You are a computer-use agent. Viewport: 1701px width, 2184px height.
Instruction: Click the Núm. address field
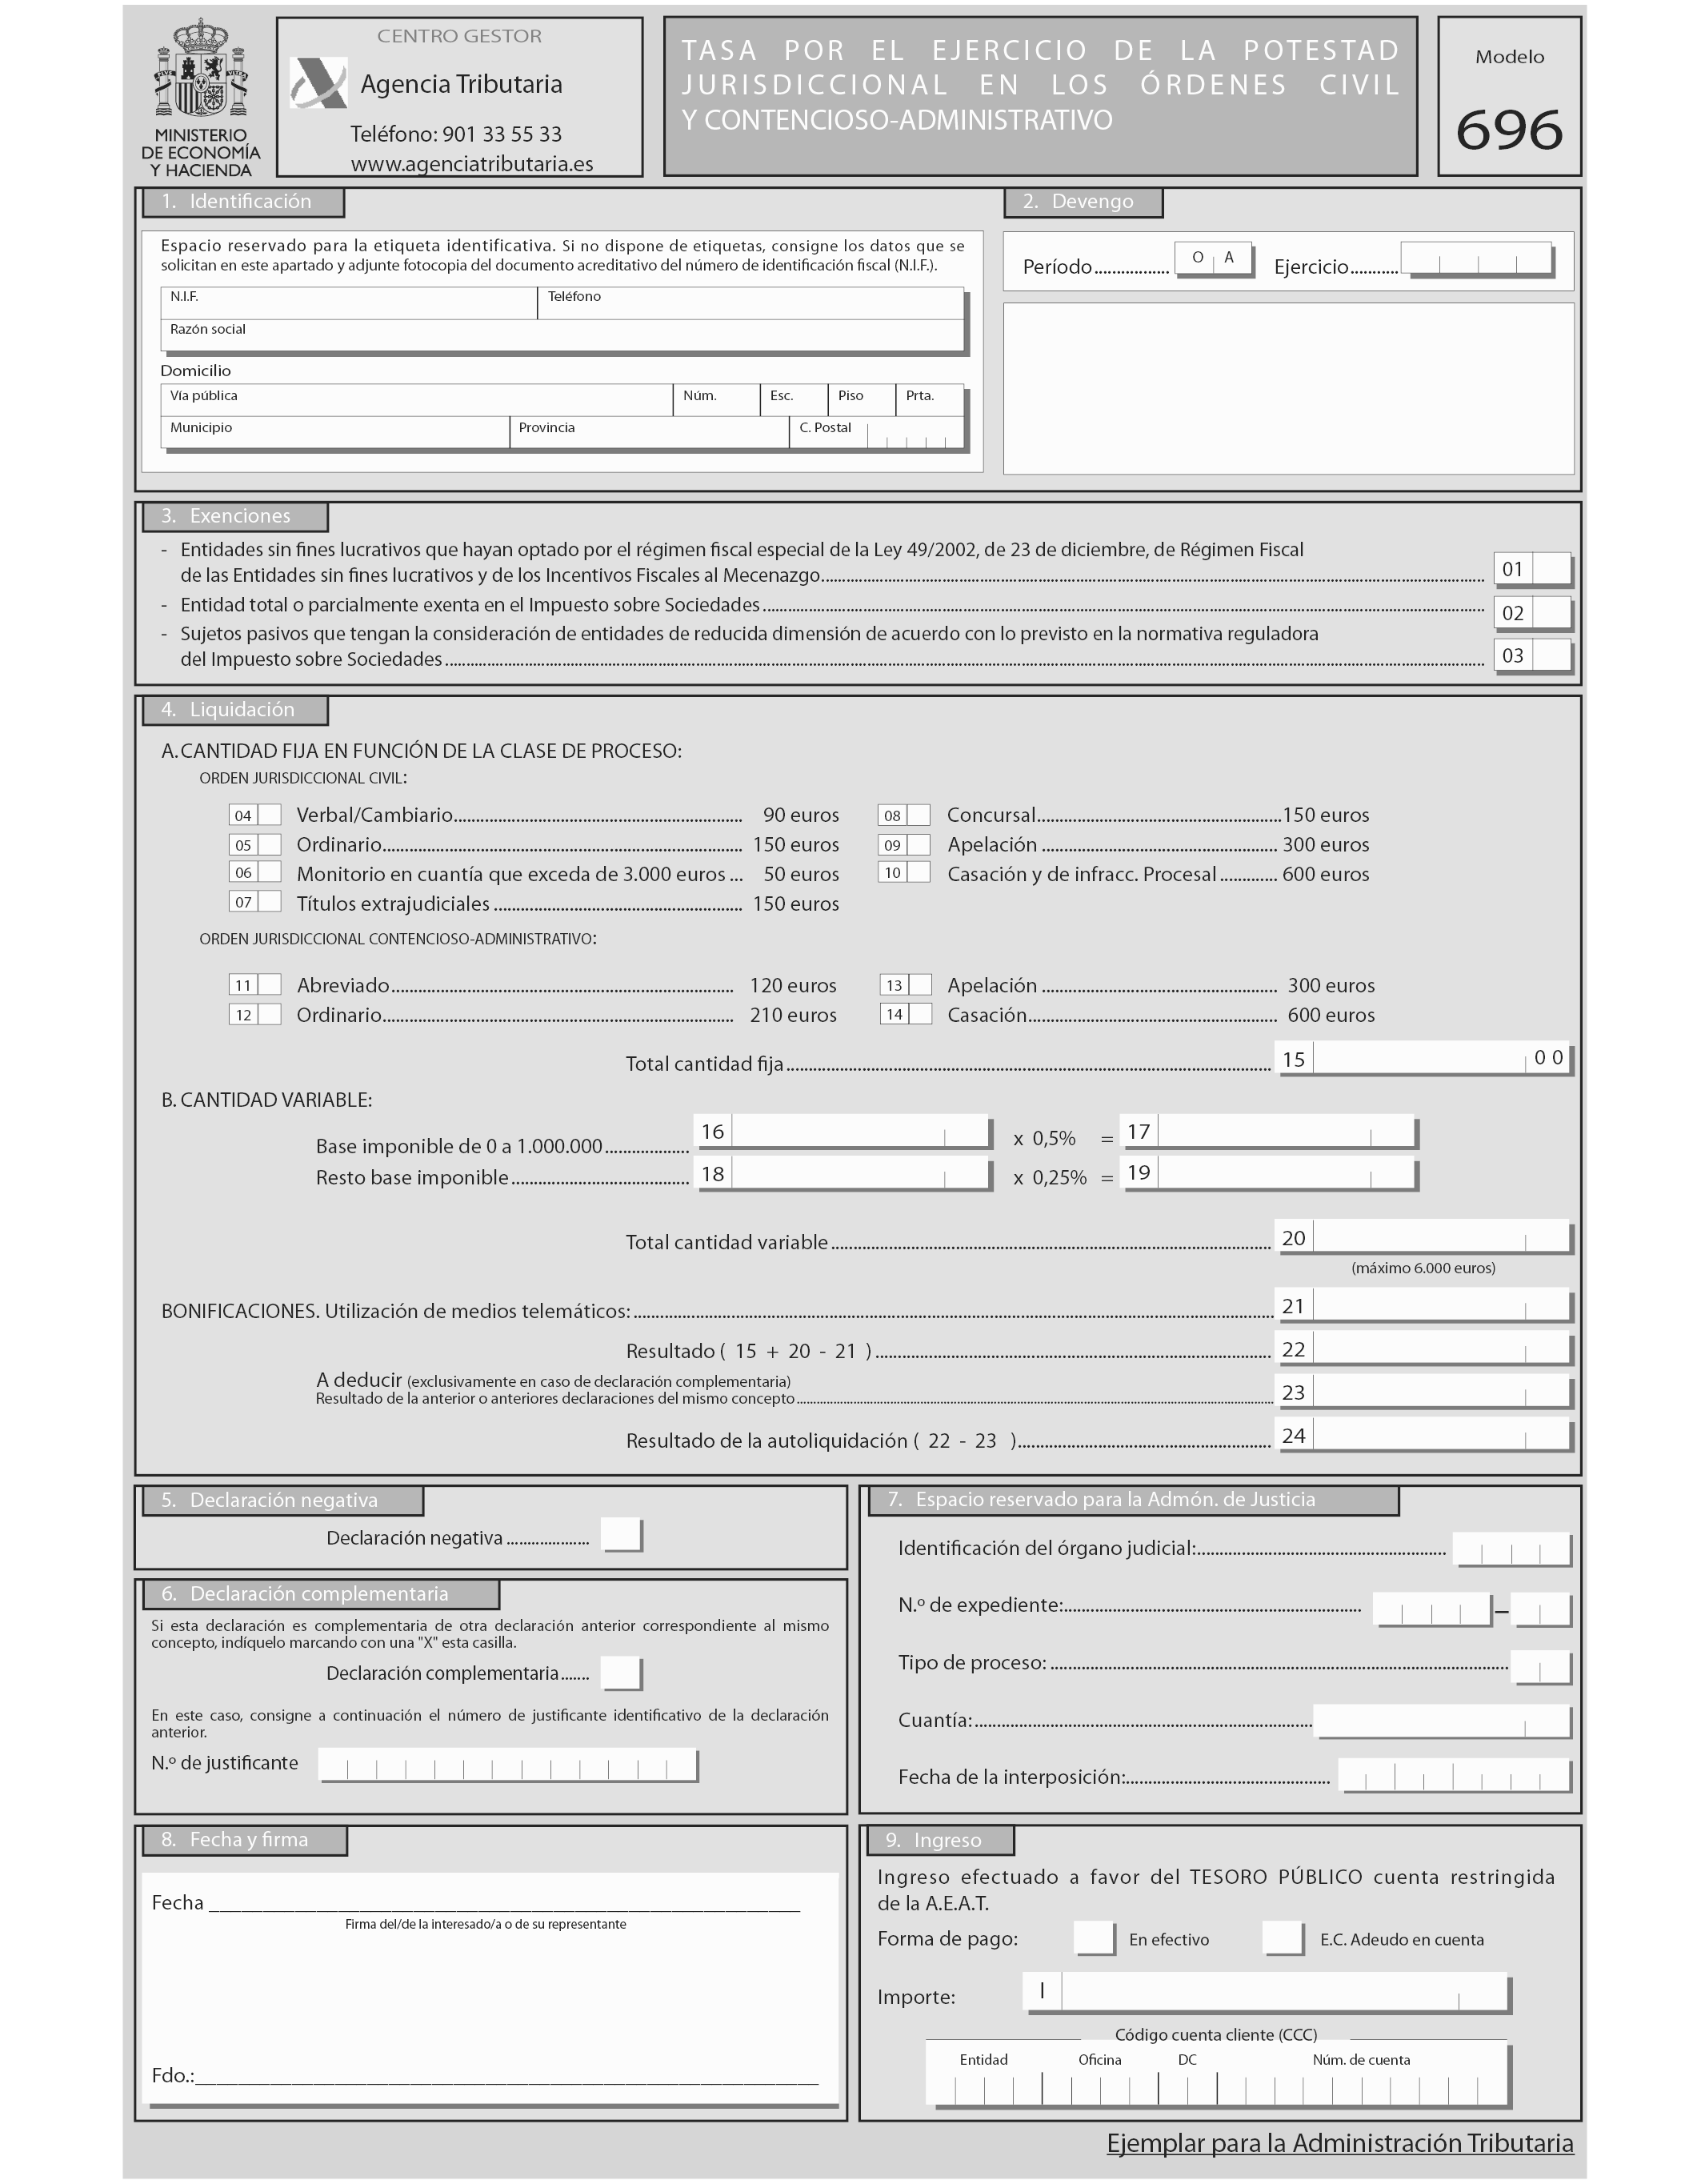(716, 400)
